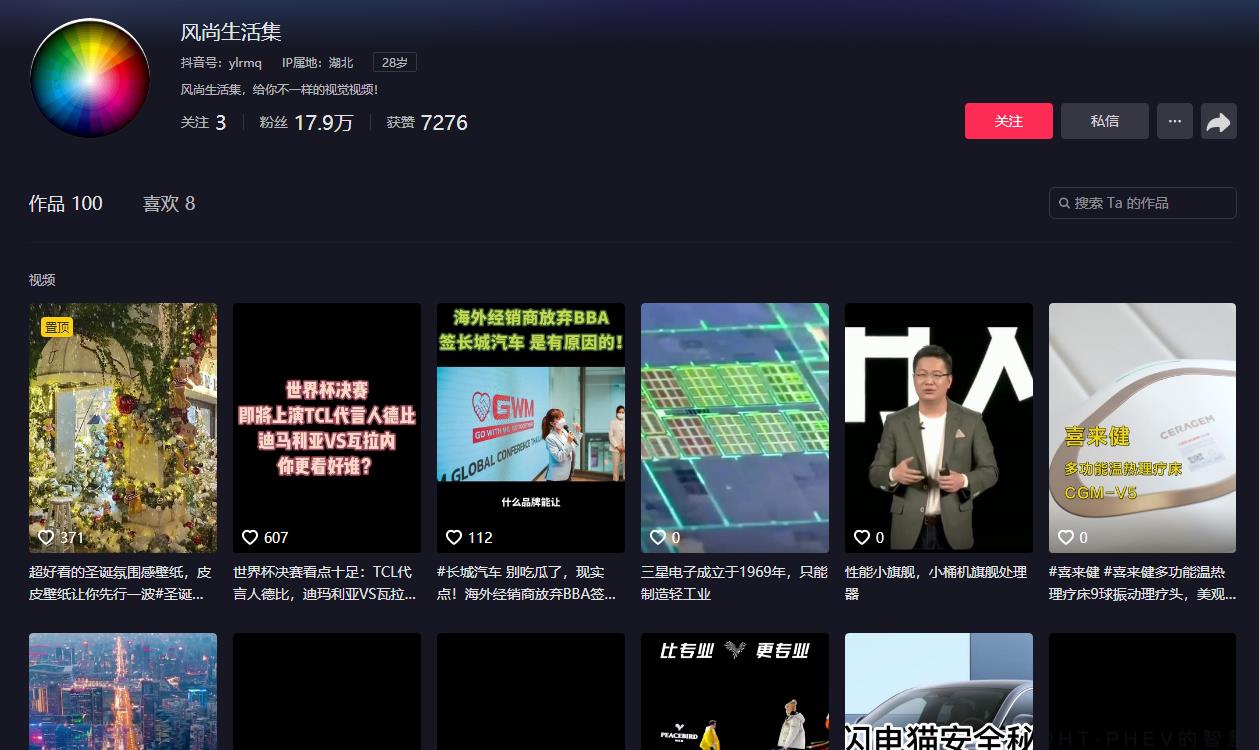This screenshot has width=1259, height=750.
Task: Click the share arrow icon
Action: click(x=1218, y=121)
